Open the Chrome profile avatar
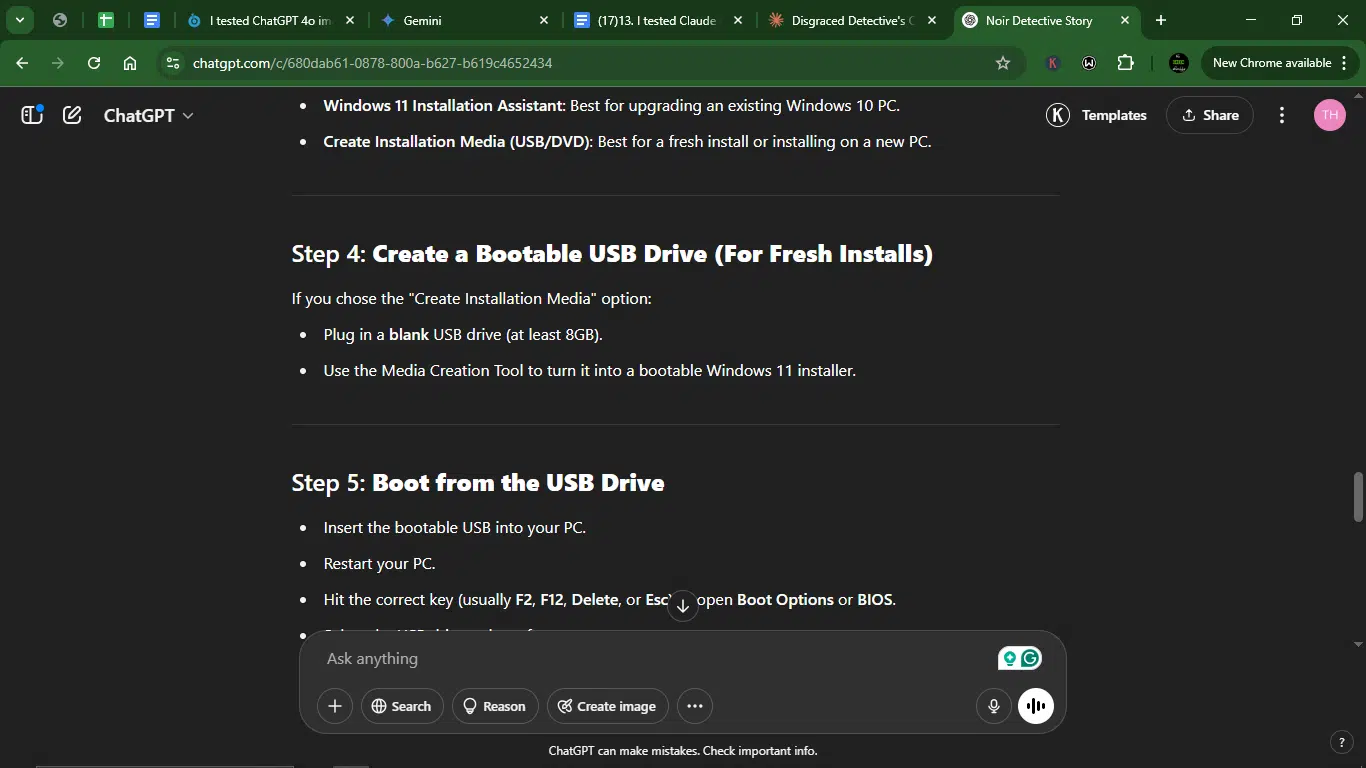 pyautogui.click(x=1179, y=63)
